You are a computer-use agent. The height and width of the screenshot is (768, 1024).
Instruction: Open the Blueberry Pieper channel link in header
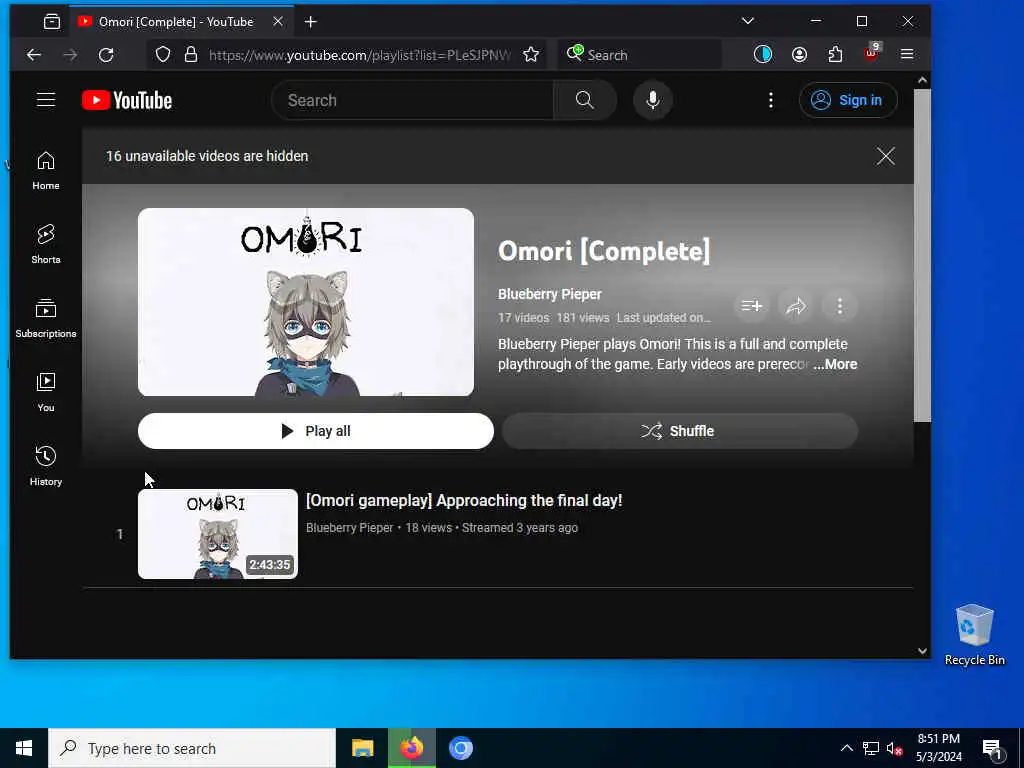coord(549,294)
